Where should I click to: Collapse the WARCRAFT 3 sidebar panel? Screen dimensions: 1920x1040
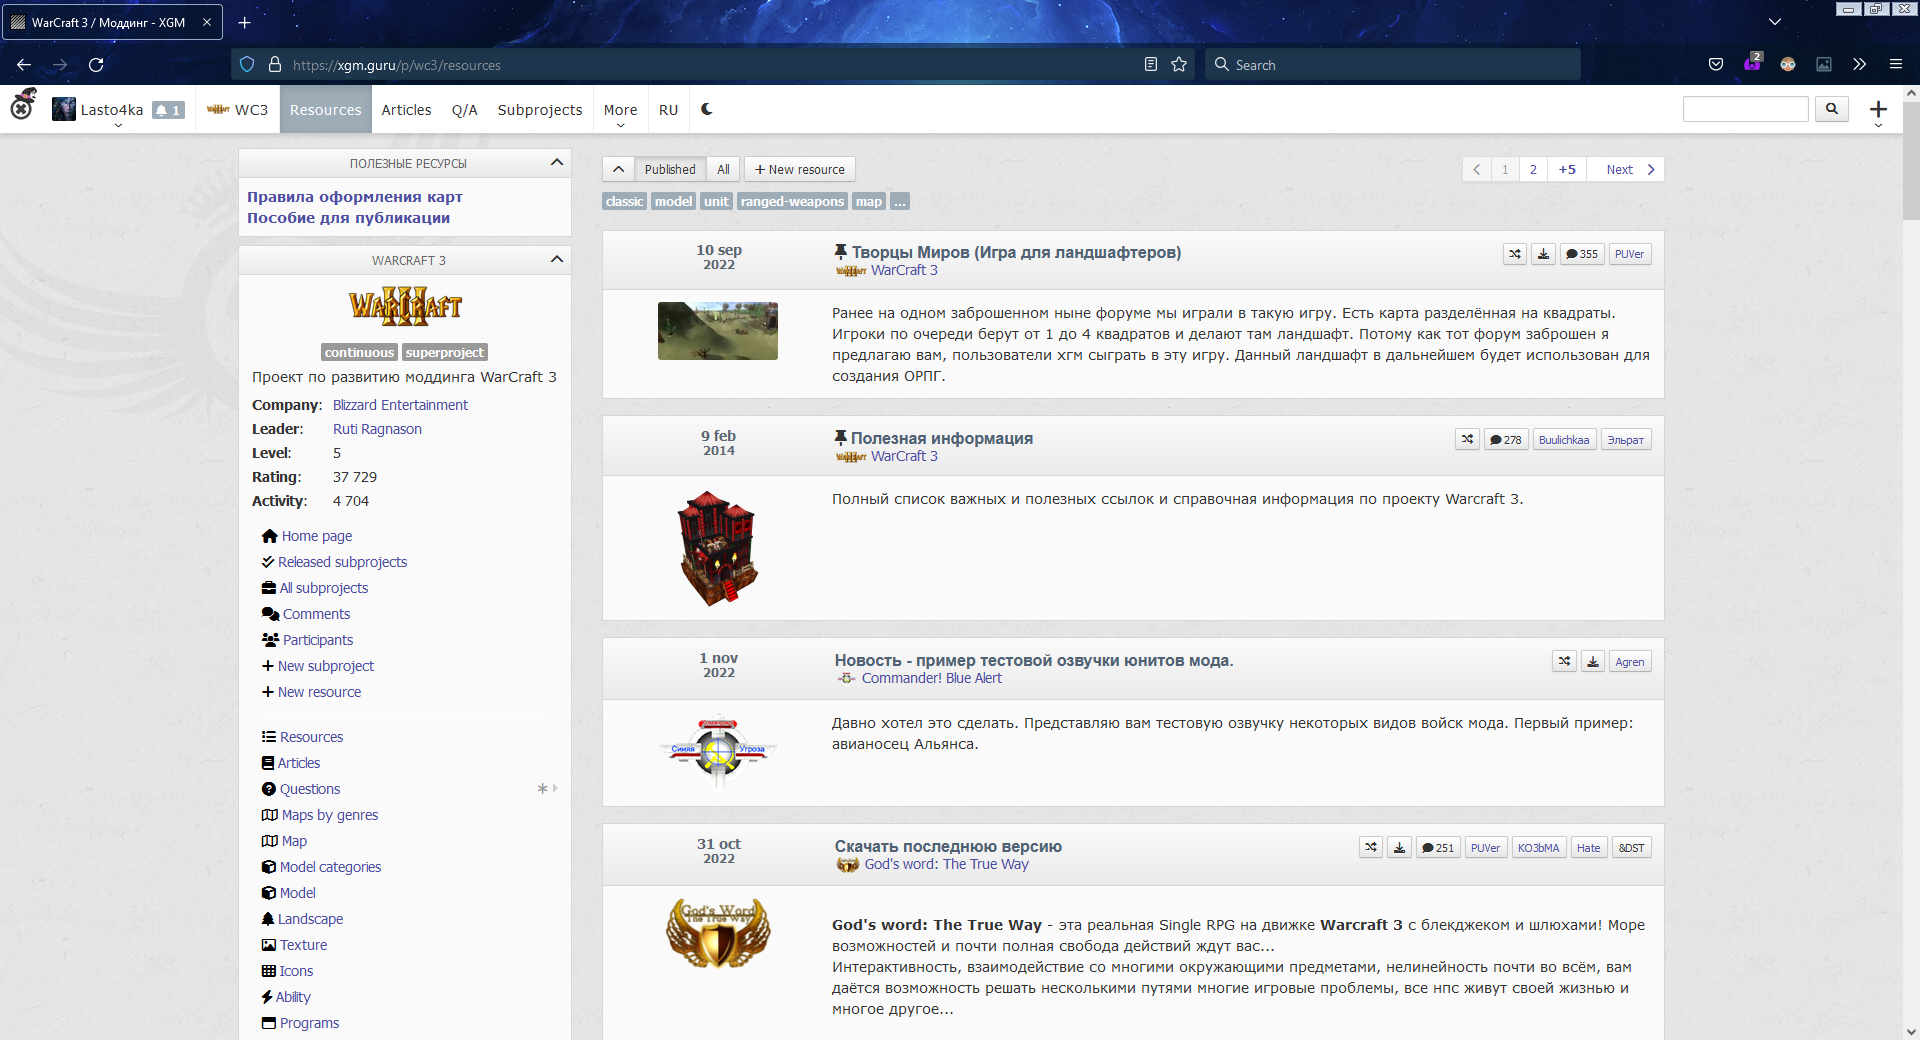(x=557, y=260)
